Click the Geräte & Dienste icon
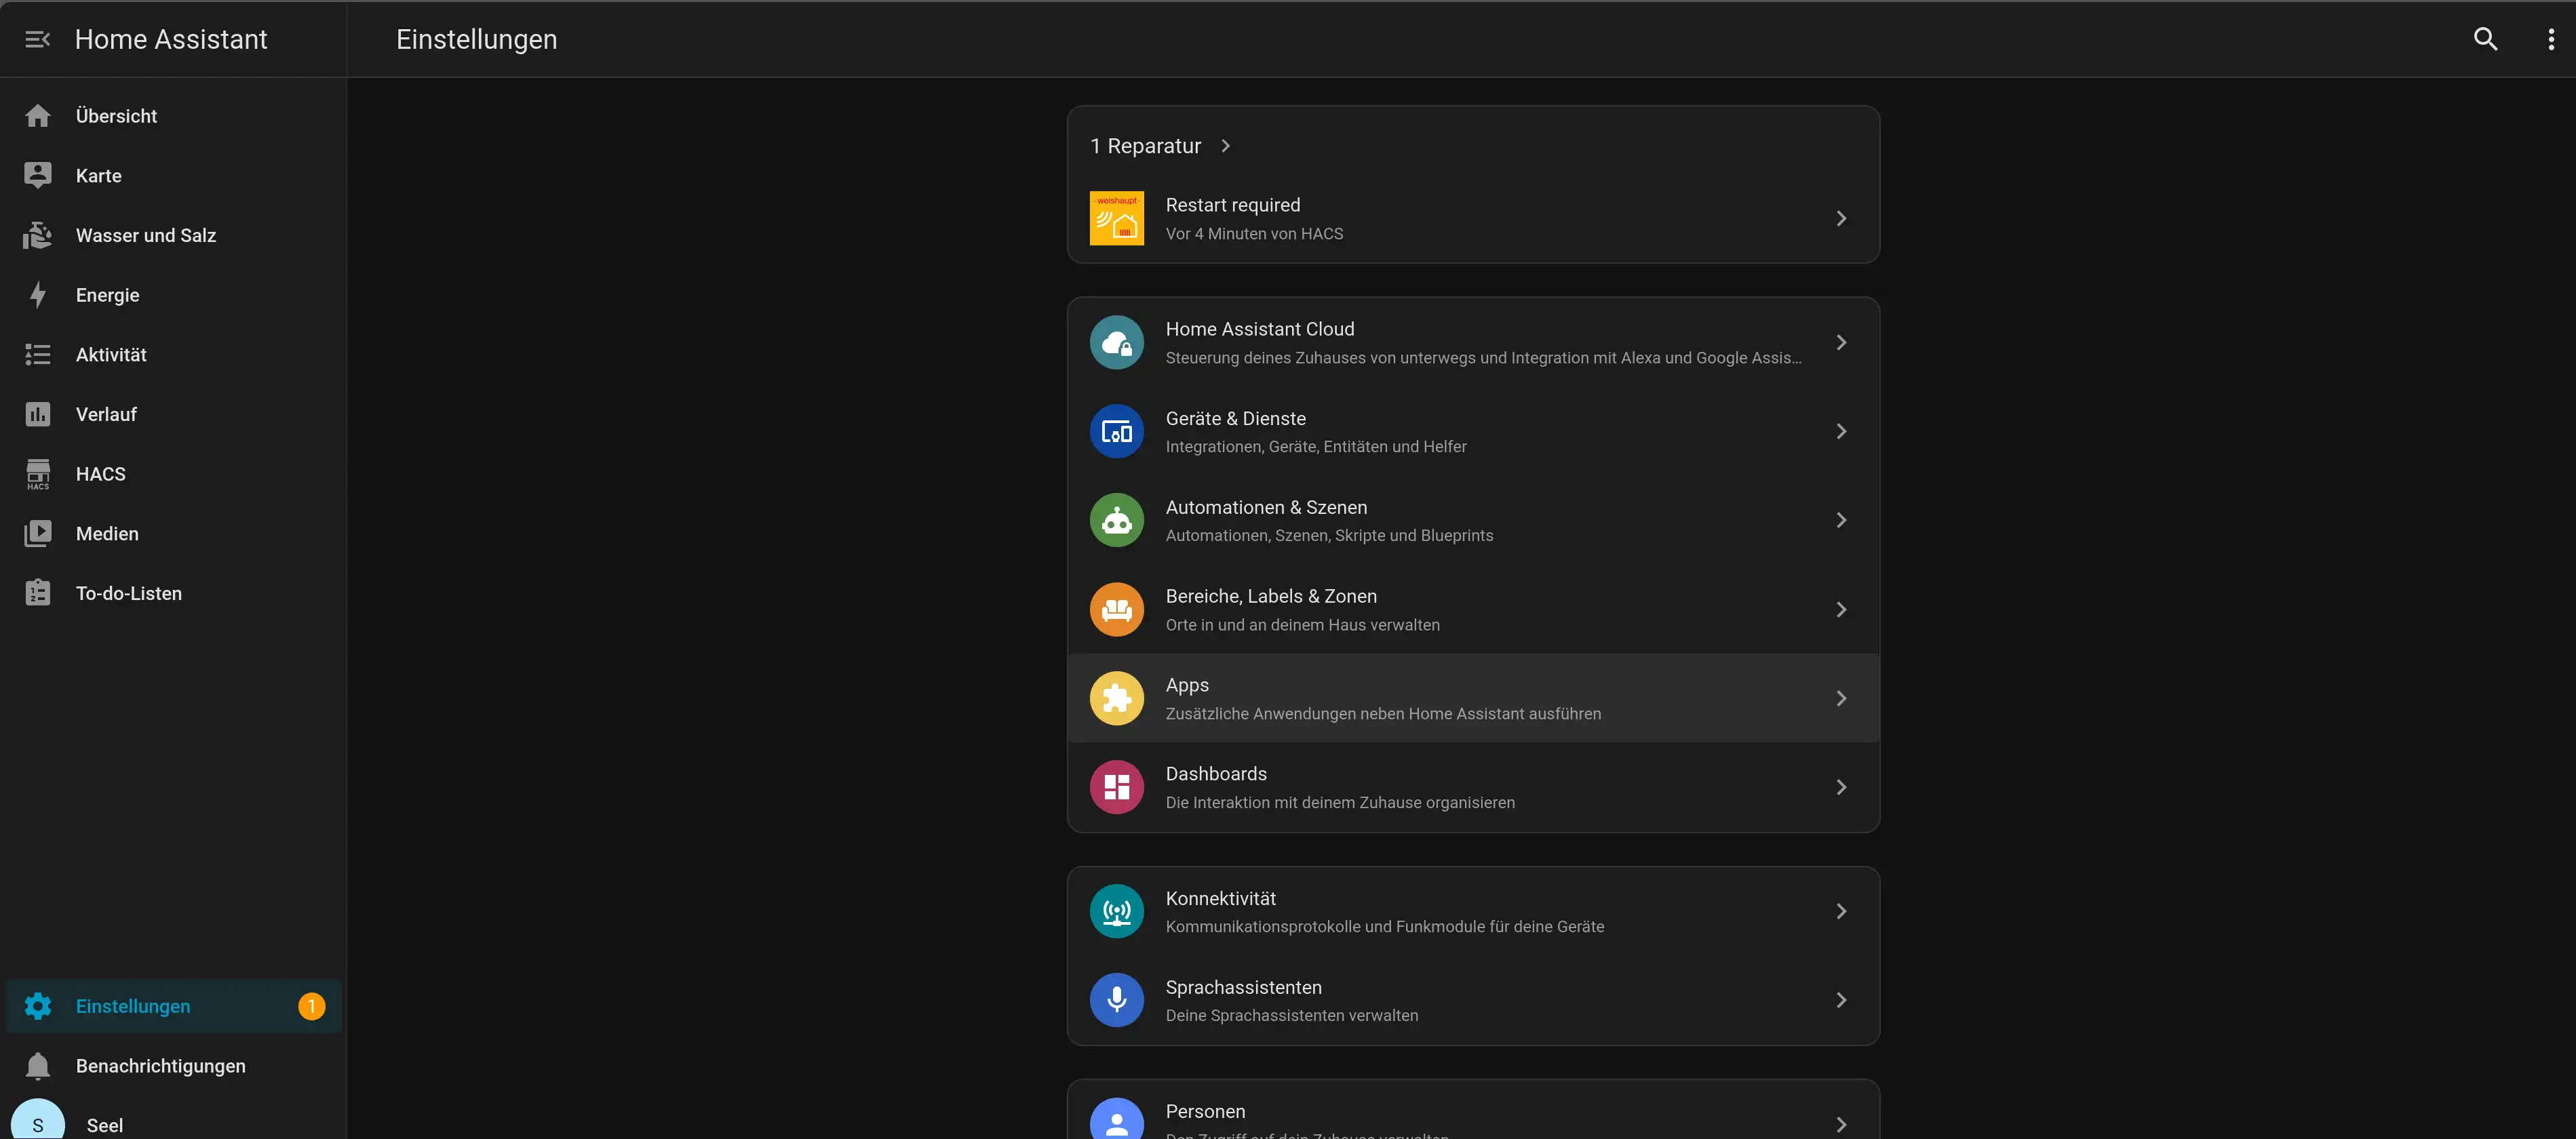Screen dimensions: 2576x1139 click(x=1116, y=432)
